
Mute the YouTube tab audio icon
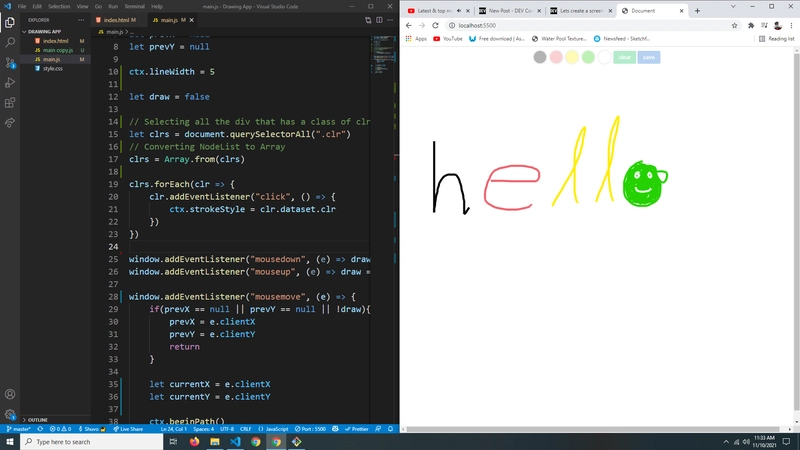[x=459, y=11]
